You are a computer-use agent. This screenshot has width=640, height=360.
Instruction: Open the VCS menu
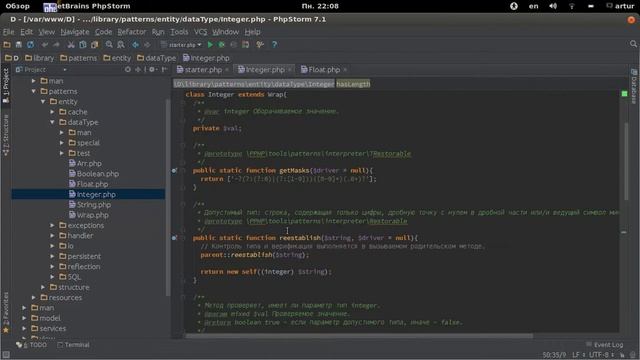tap(200, 32)
